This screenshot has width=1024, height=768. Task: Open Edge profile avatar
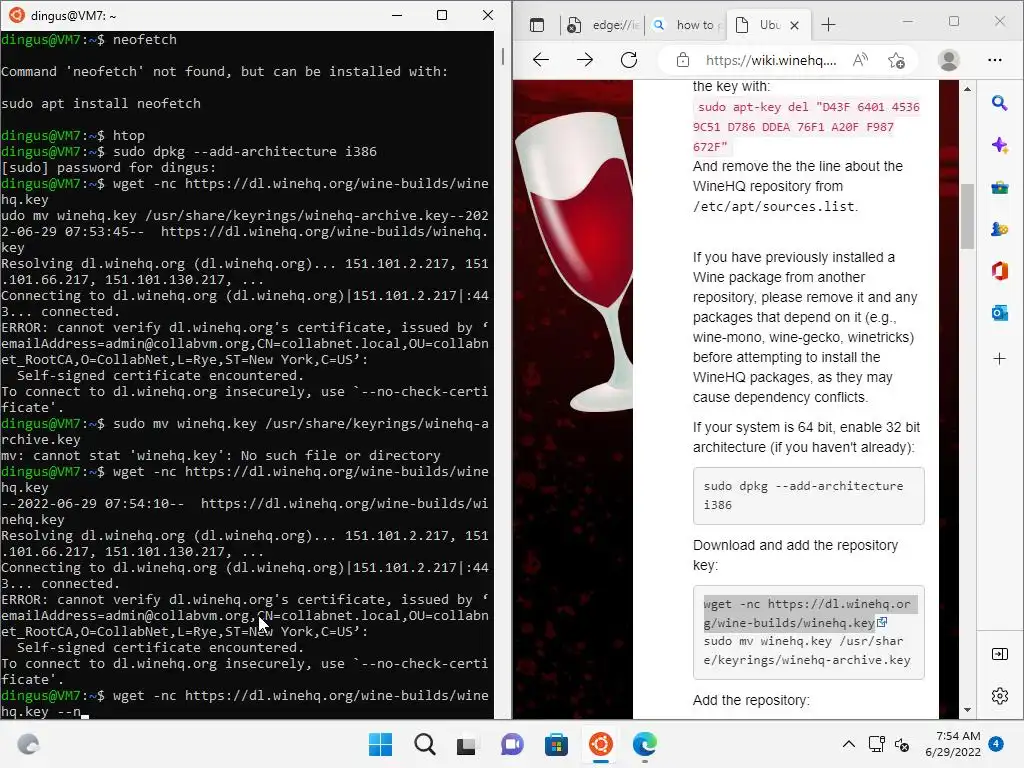tap(948, 60)
